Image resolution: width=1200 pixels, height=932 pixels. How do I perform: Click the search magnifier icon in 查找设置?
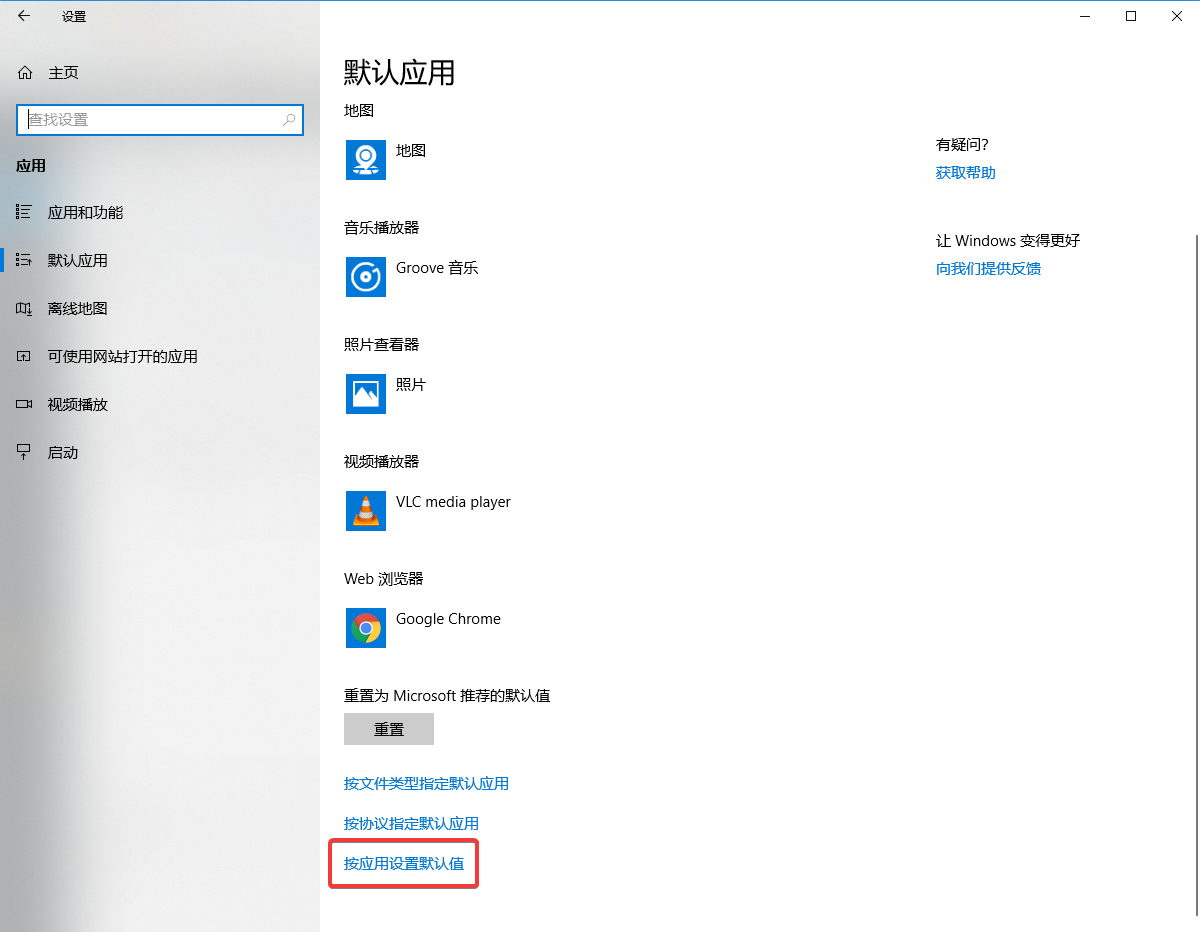289,119
